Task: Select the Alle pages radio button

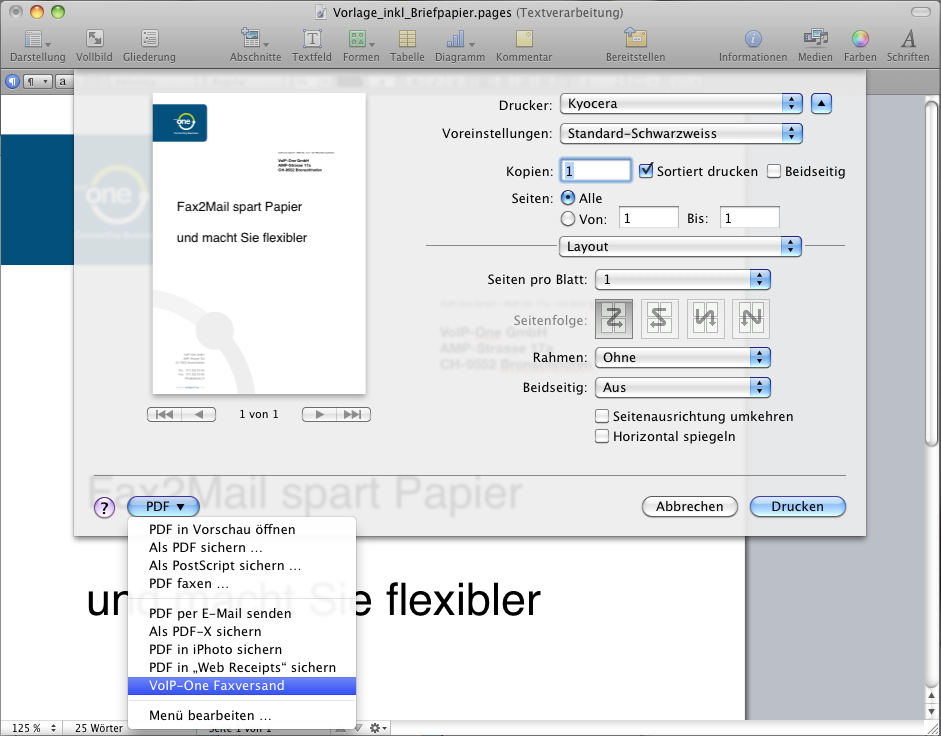Action: 567,198
